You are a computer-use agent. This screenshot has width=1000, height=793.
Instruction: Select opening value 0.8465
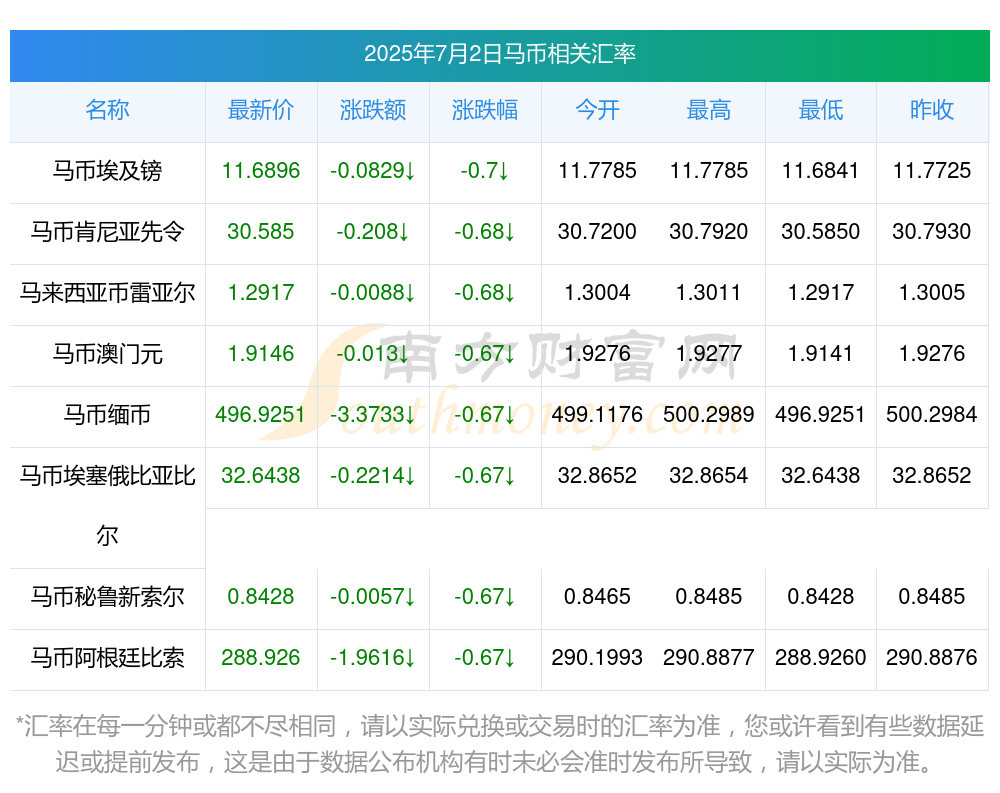click(x=597, y=597)
